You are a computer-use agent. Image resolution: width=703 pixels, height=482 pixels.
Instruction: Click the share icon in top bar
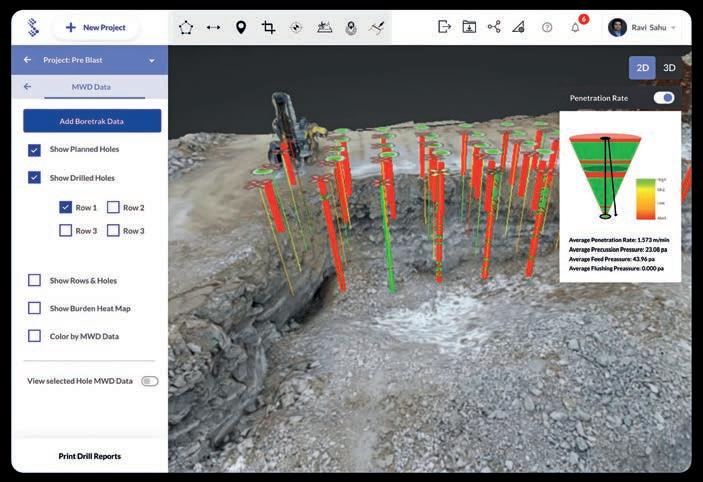point(494,27)
